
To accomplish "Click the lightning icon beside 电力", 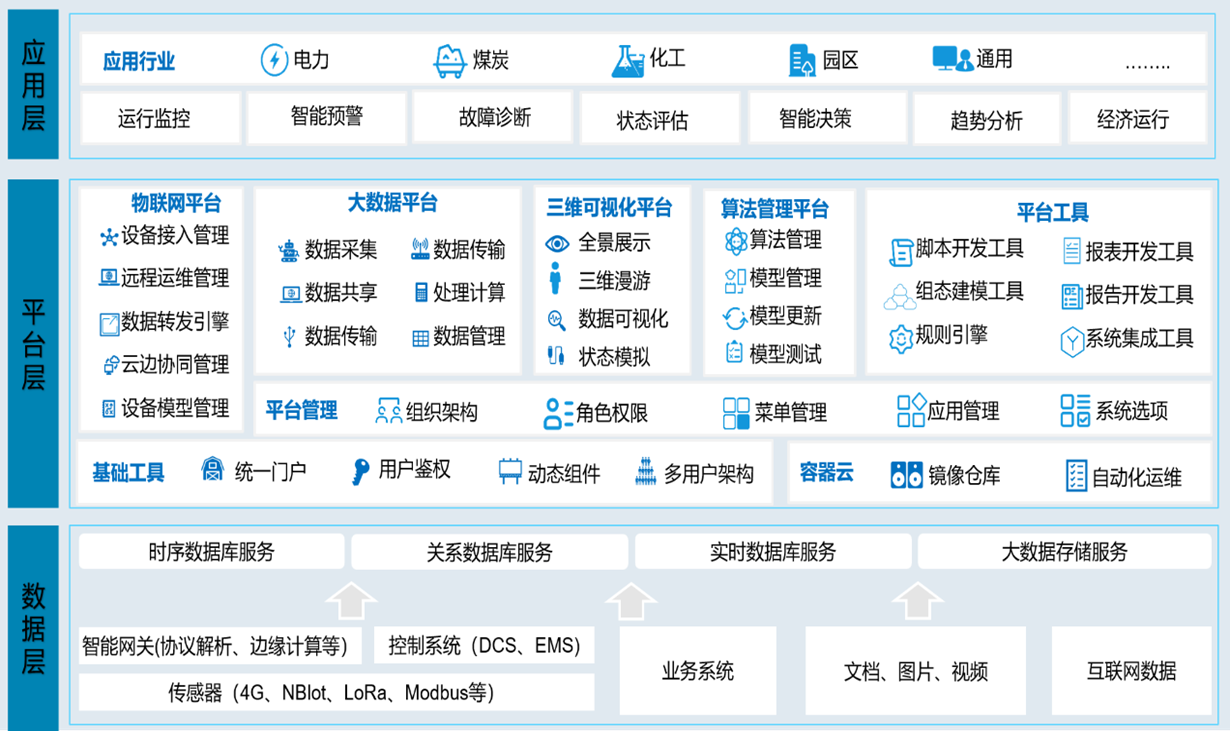I will [273, 60].
